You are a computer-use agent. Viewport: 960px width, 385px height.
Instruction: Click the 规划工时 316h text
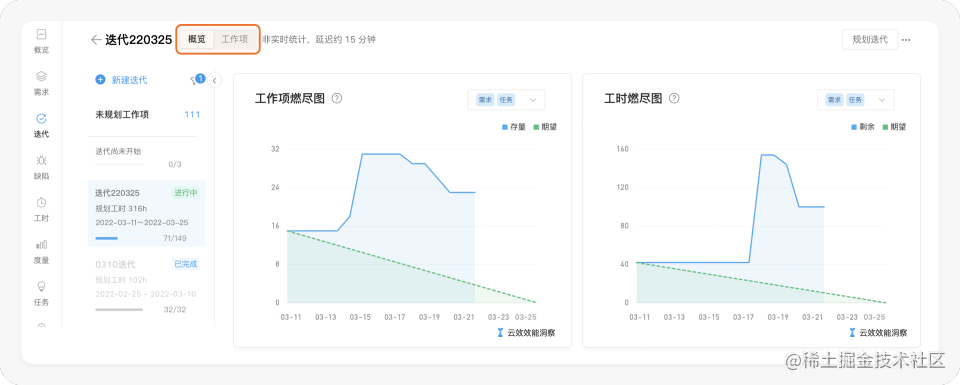[120, 208]
